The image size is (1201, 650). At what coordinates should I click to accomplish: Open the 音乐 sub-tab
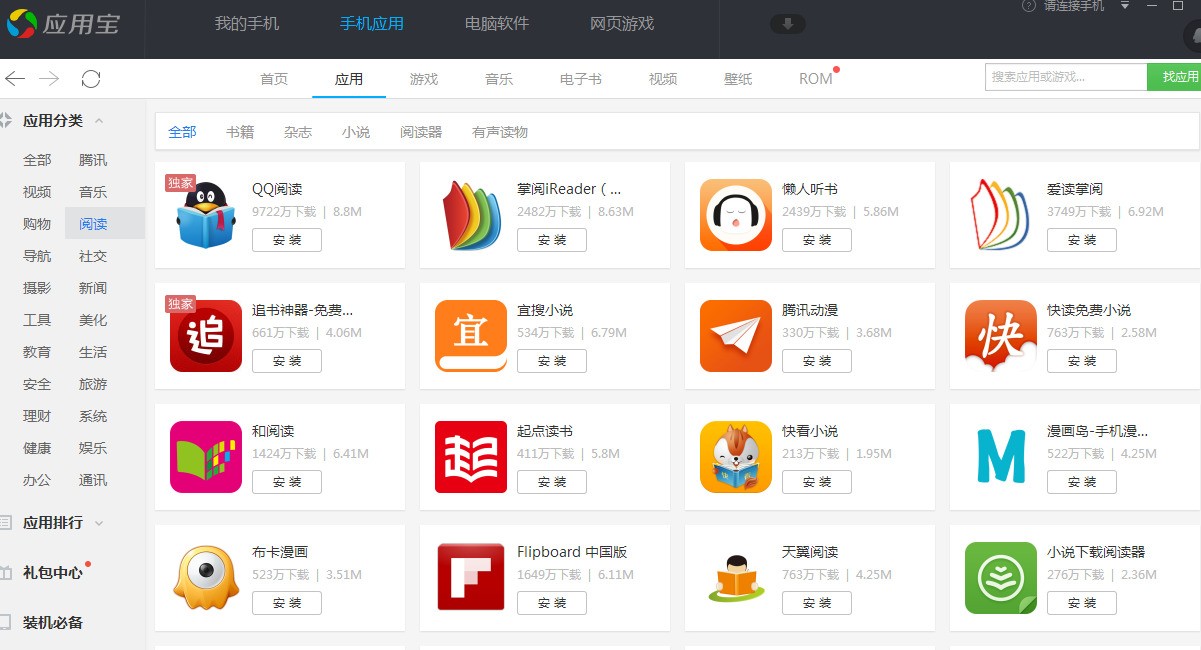click(x=499, y=79)
